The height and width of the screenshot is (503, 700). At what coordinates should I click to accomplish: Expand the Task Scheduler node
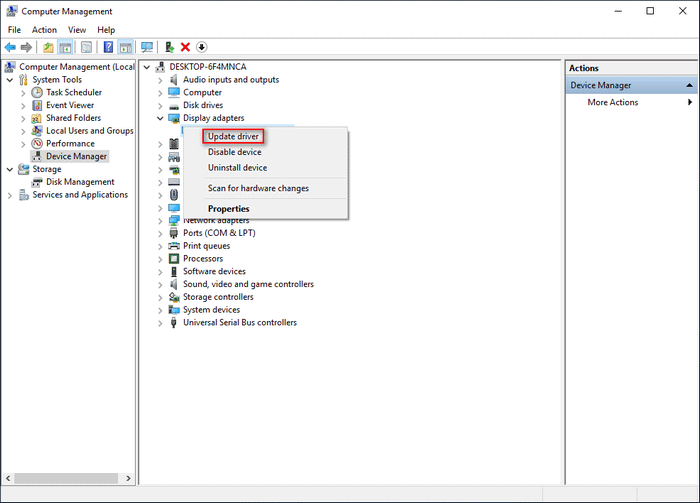pyautogui.click(x=23, y=93)
